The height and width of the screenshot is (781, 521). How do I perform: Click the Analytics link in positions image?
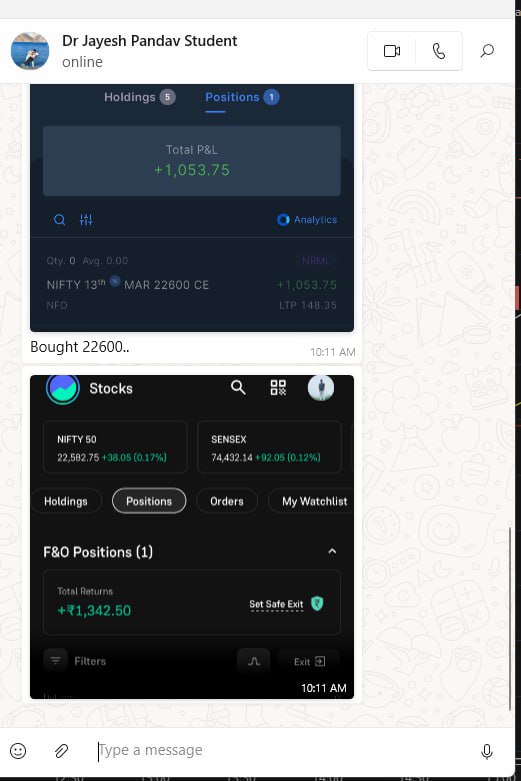tap(307, 220)
